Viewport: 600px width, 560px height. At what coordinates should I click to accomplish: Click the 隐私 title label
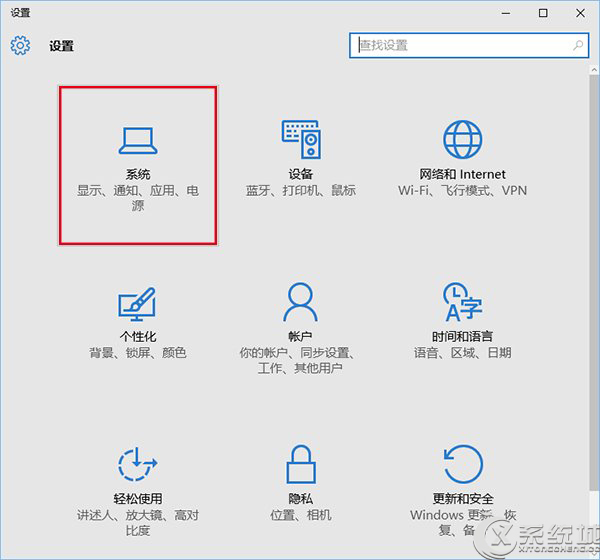pos(300,499)
